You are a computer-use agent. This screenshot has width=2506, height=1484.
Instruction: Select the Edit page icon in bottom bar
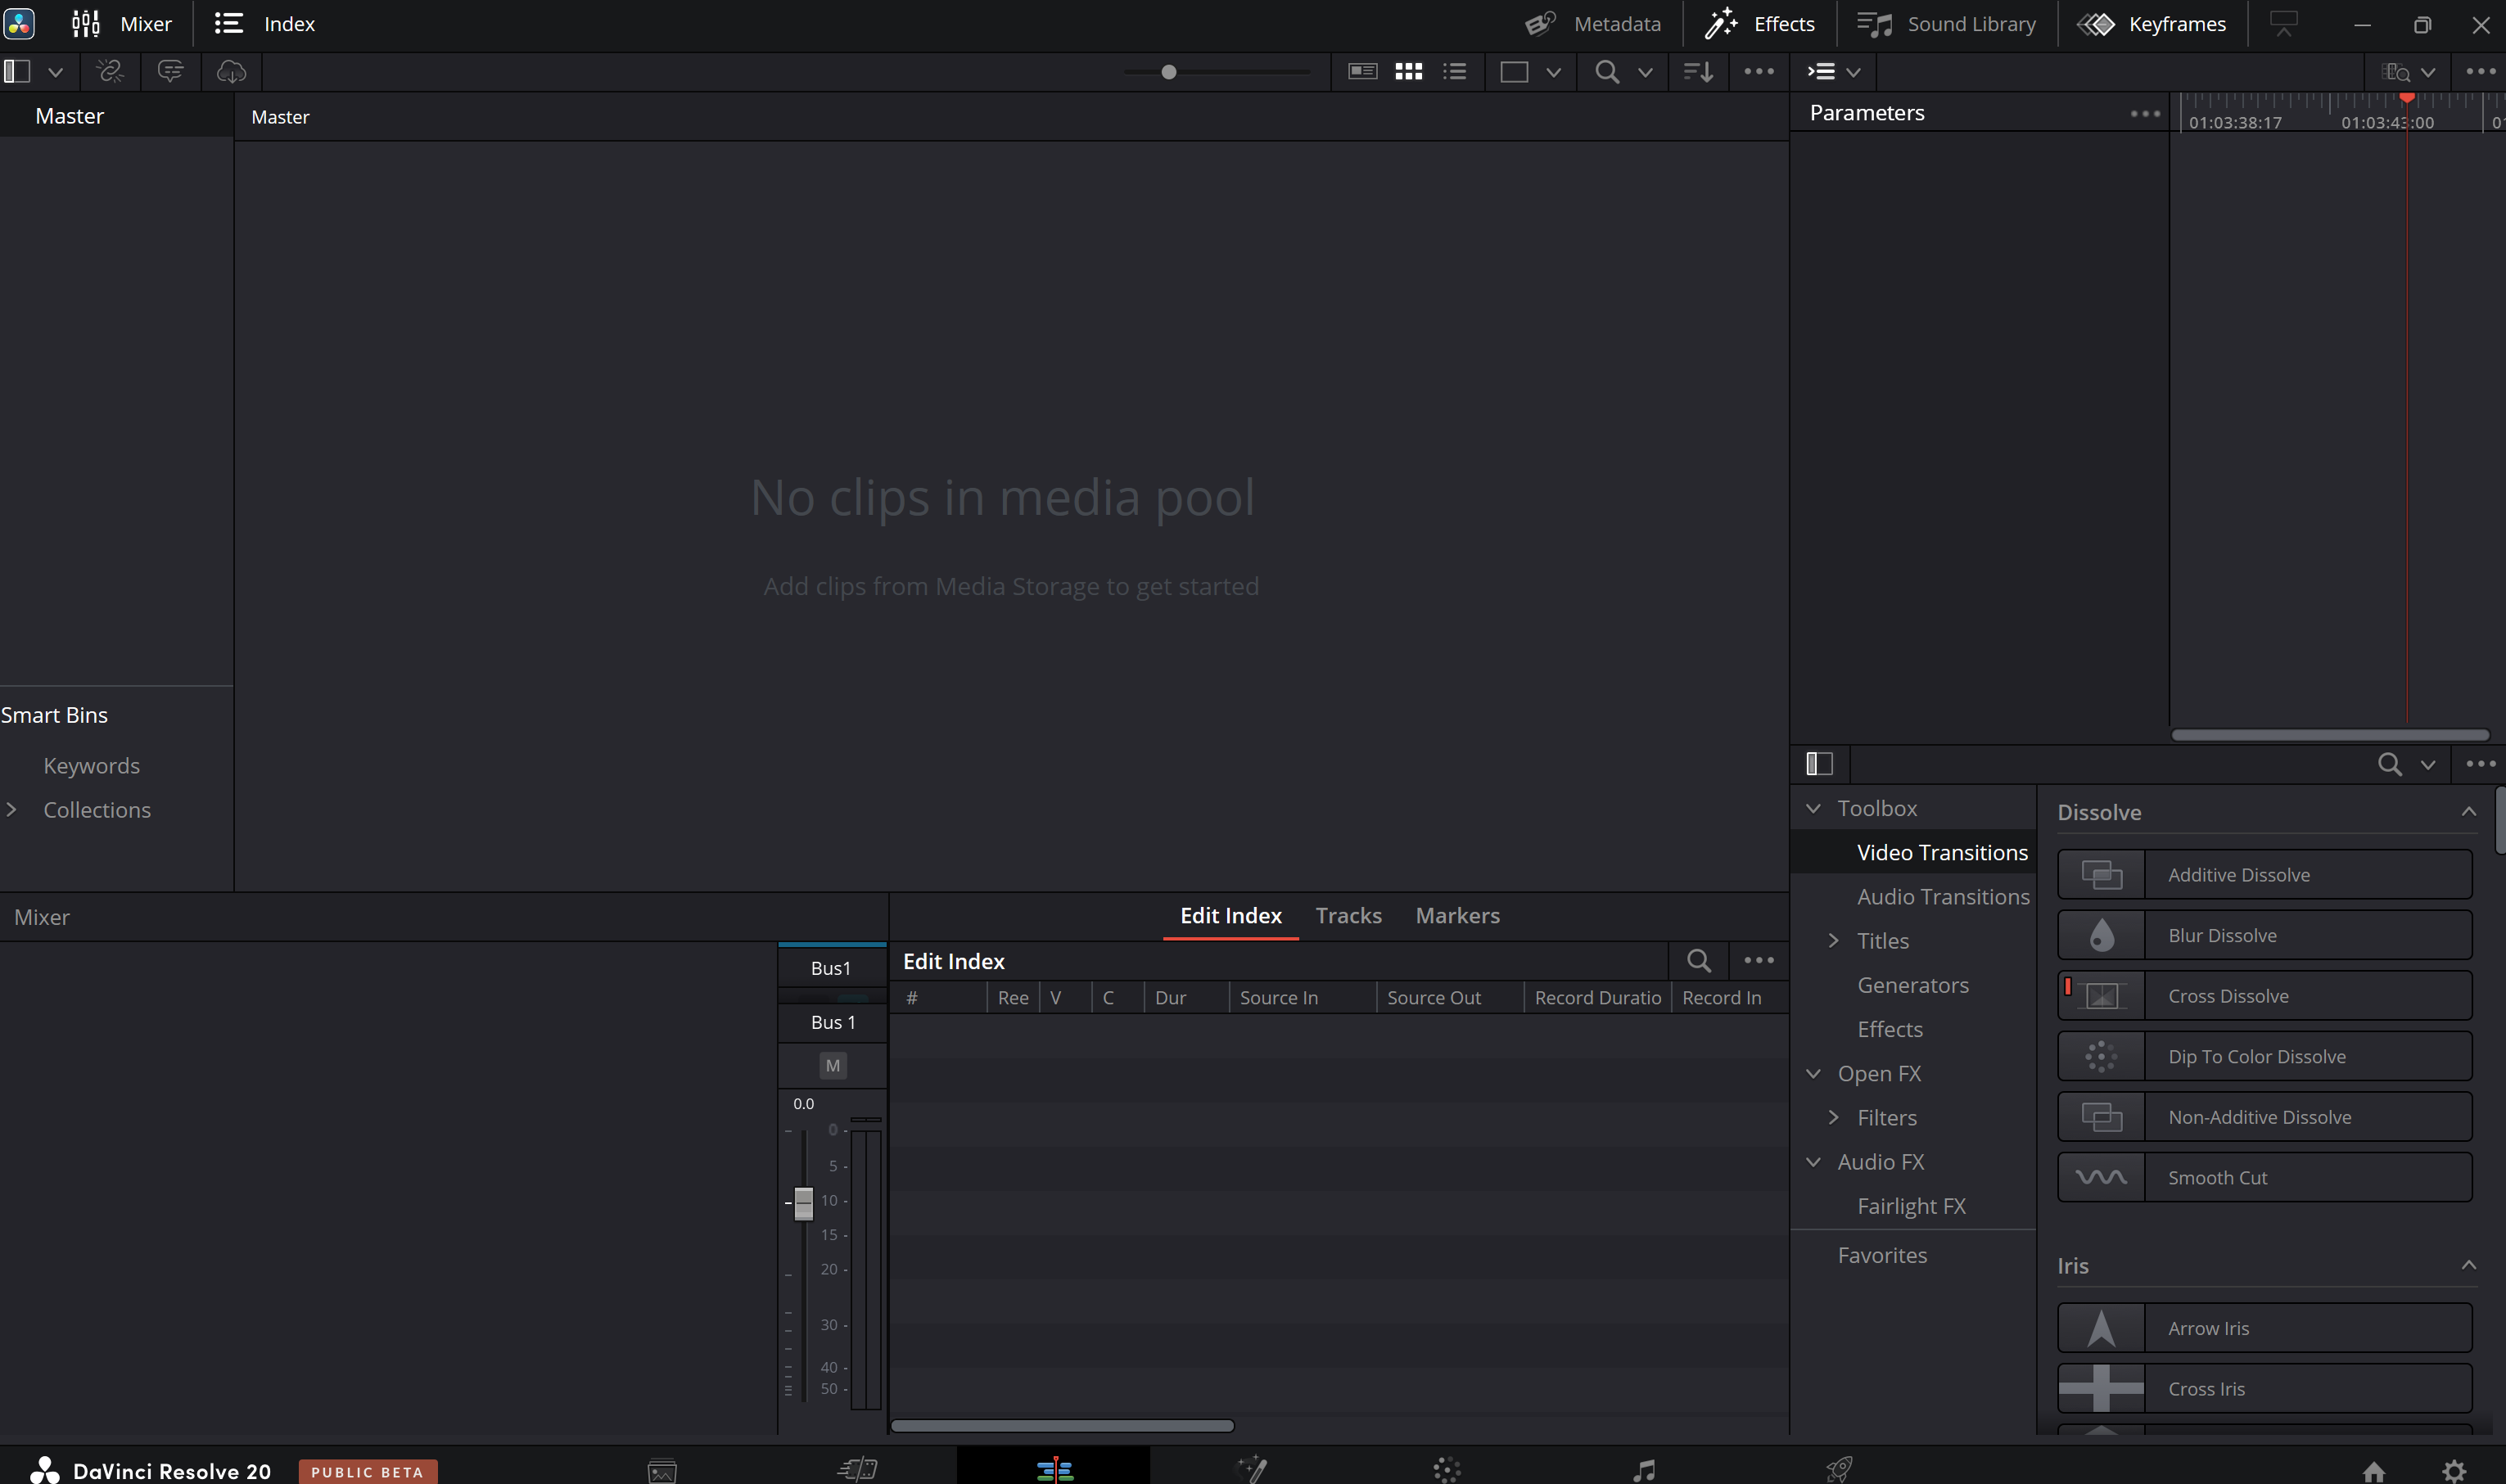1054,1470
